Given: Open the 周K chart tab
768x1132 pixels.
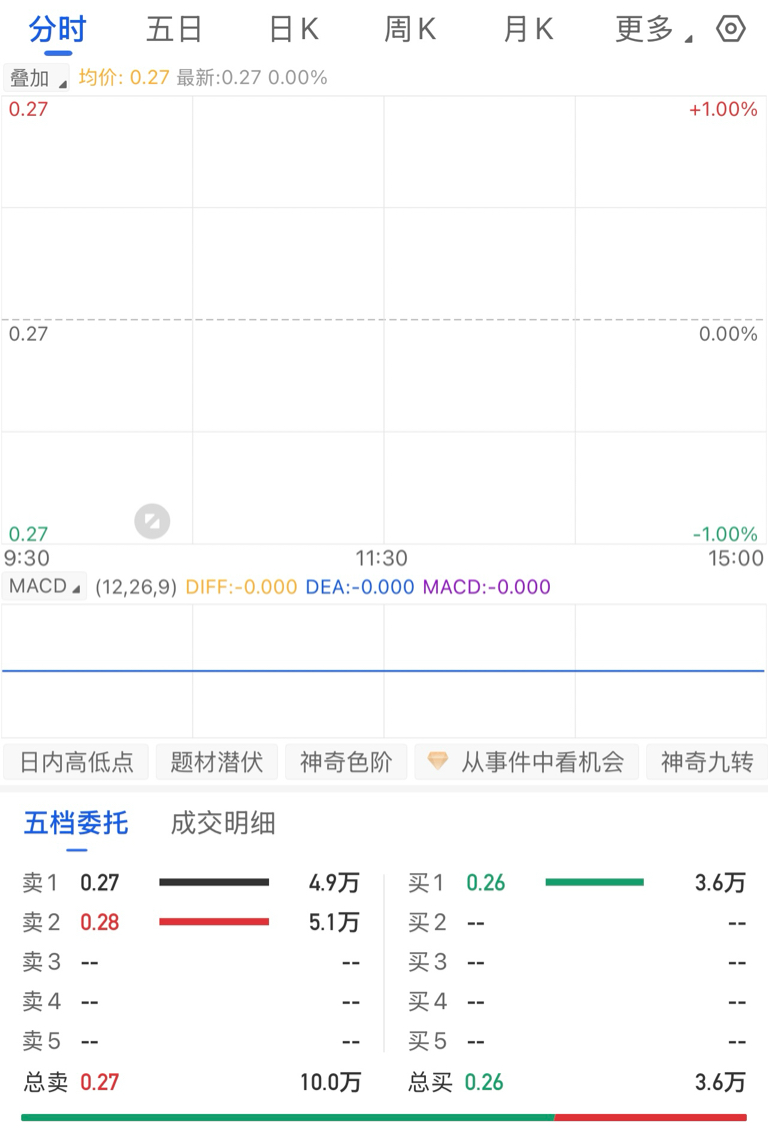Looking at the screenshot, I should 410,30.
